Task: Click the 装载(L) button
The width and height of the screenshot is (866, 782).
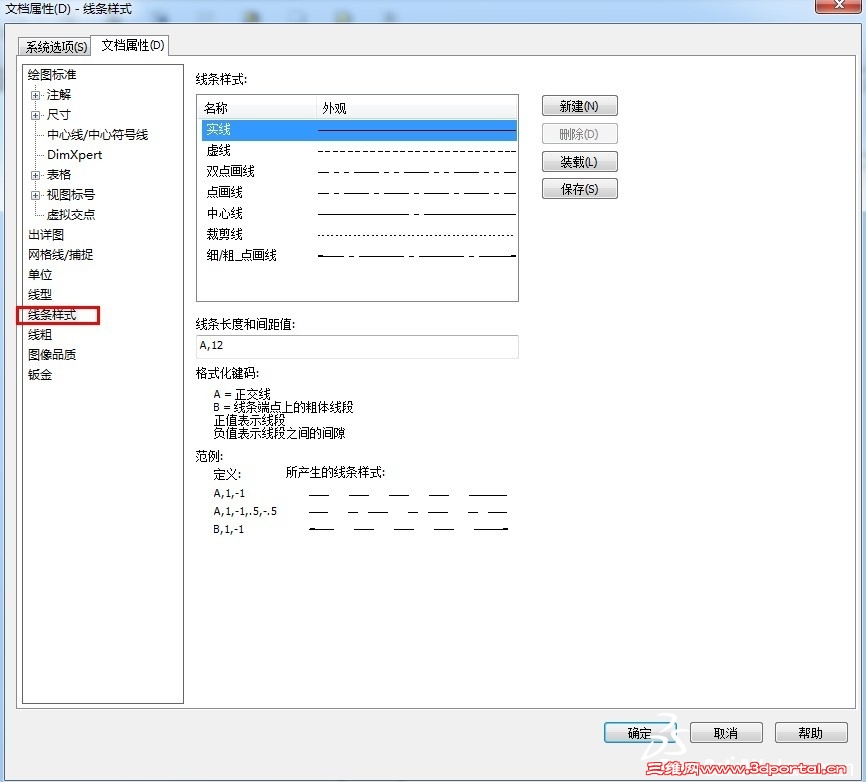Action: click(579, 162)
